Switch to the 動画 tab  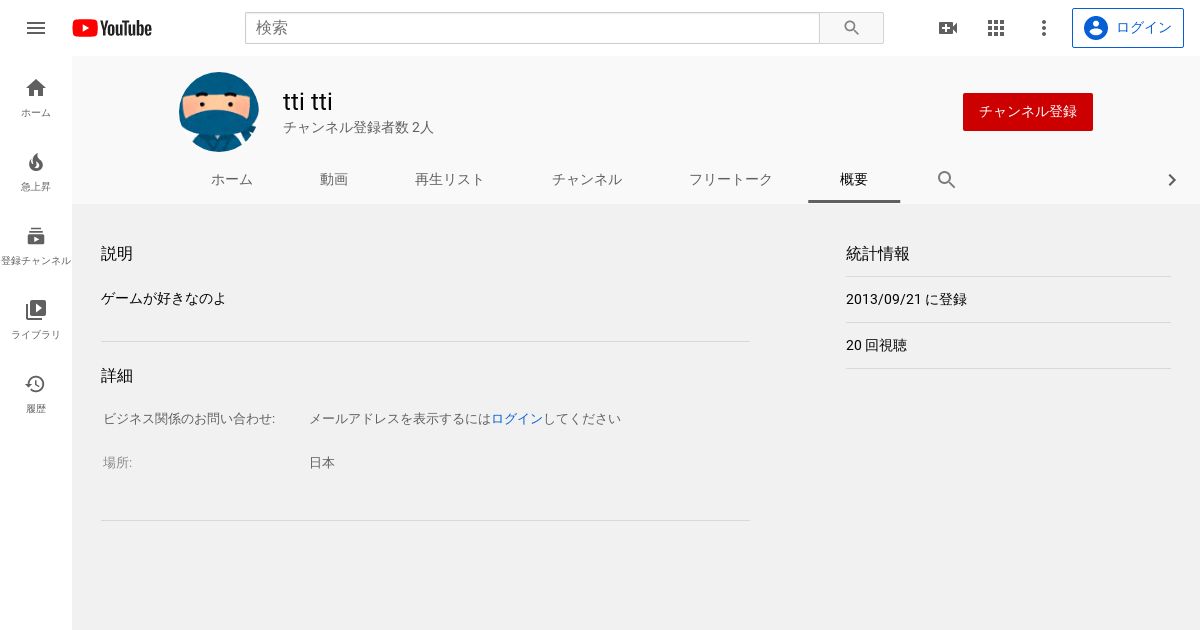[x=334, y=180]
